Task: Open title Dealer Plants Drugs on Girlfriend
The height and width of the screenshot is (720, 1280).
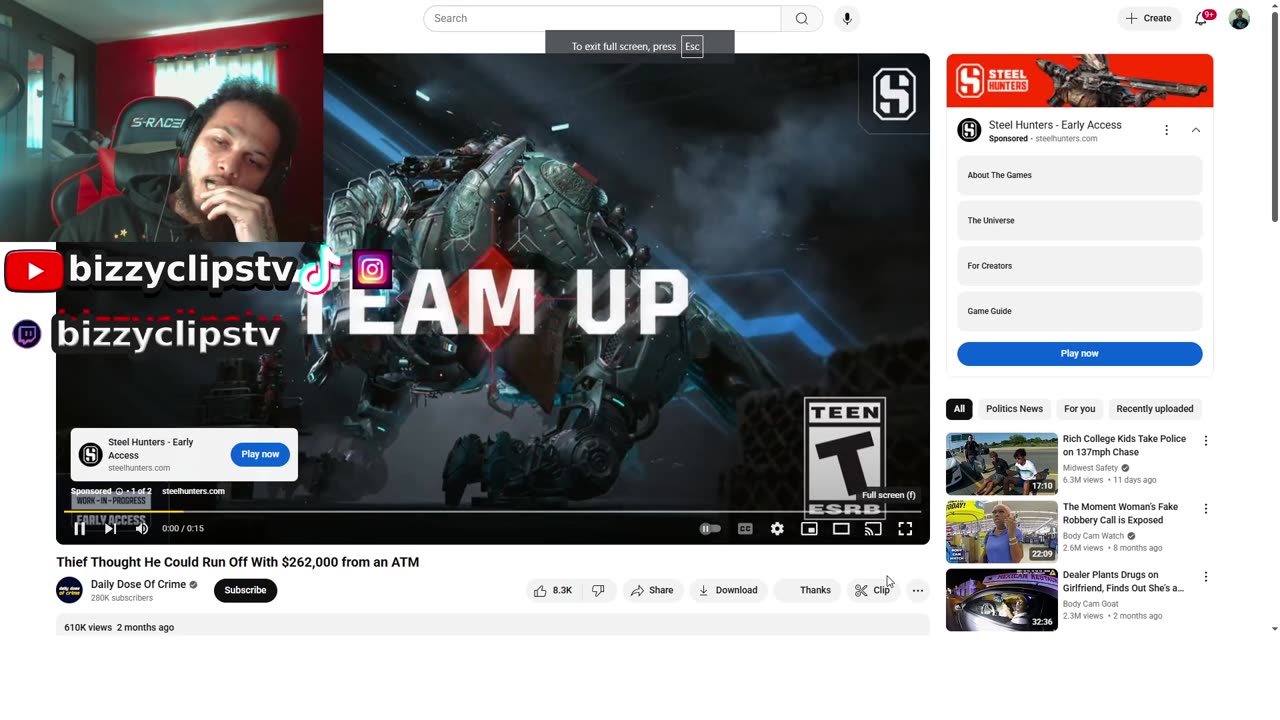Action: pos(1124,581)
